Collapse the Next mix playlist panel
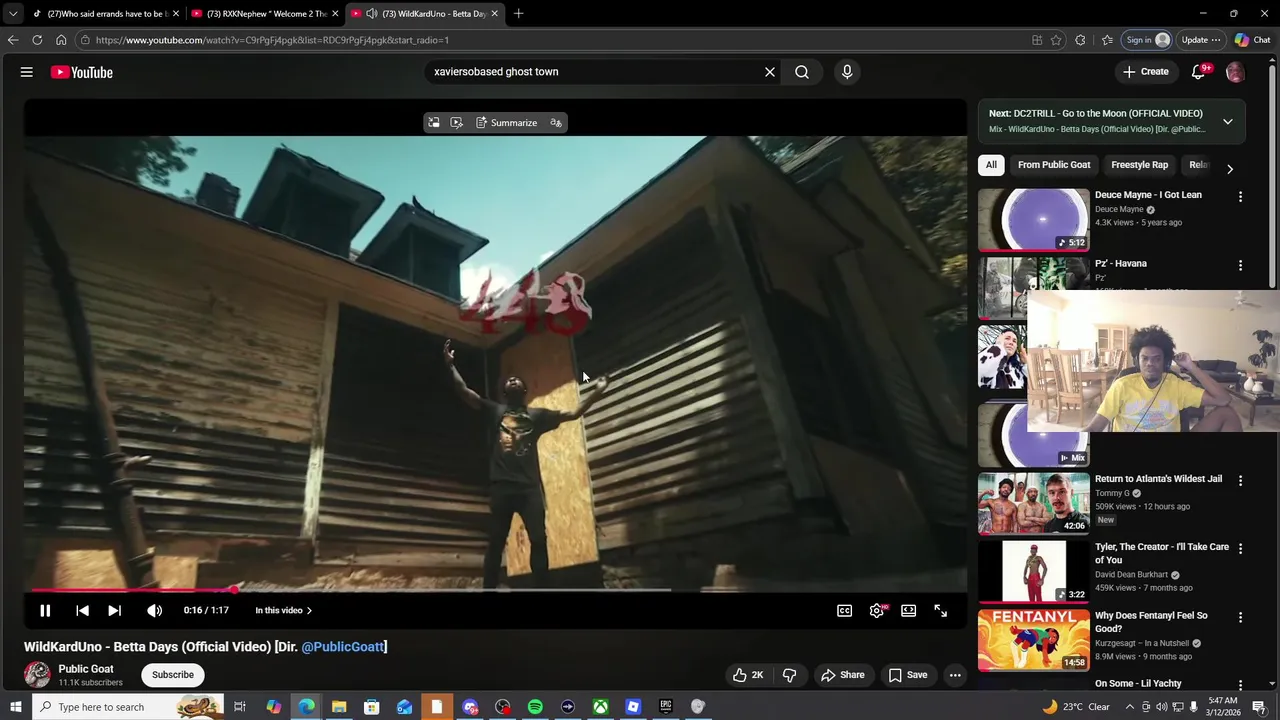 [1228, 122]
